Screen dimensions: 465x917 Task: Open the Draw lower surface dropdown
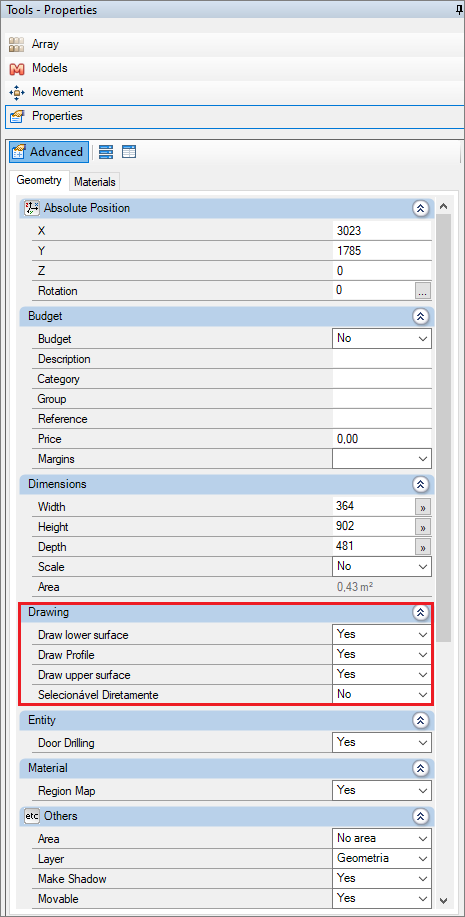tap(382, 634)
